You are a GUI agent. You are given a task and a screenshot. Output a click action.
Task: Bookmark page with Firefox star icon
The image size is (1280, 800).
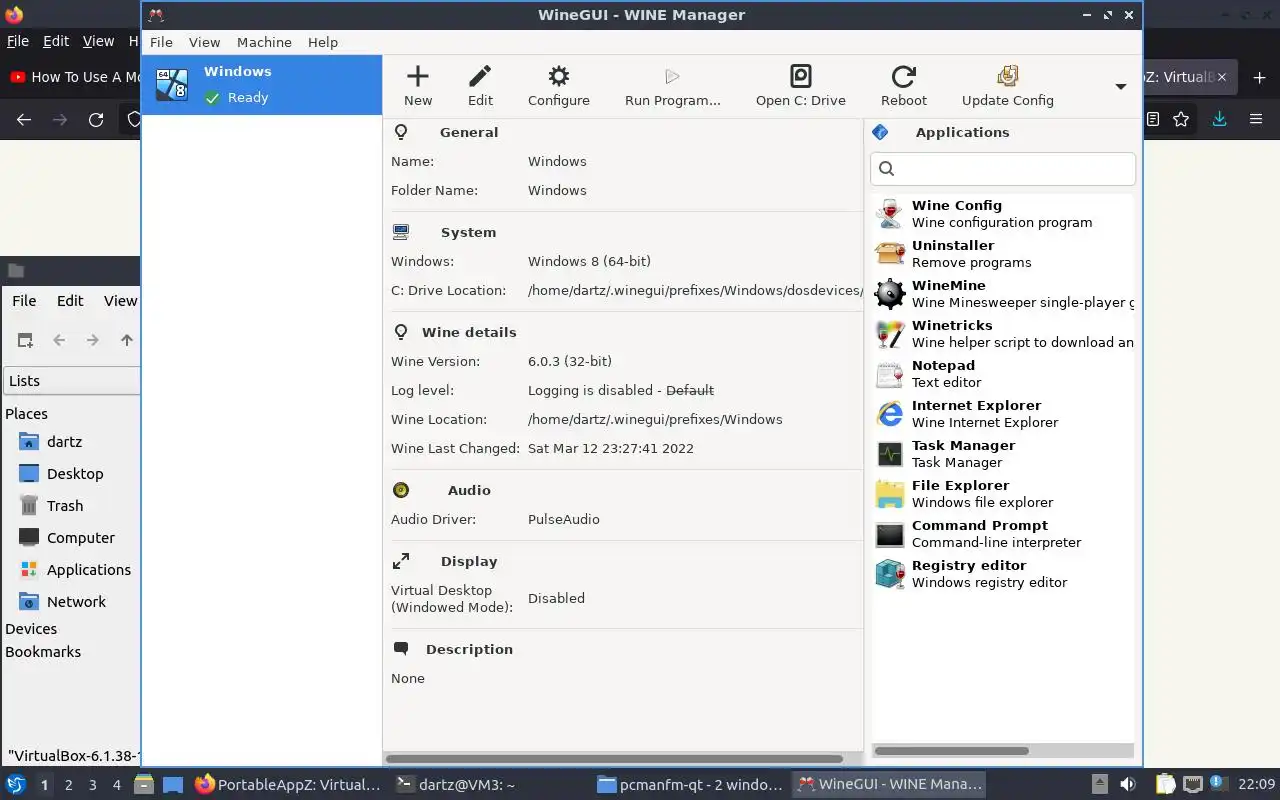(1181, 119)
